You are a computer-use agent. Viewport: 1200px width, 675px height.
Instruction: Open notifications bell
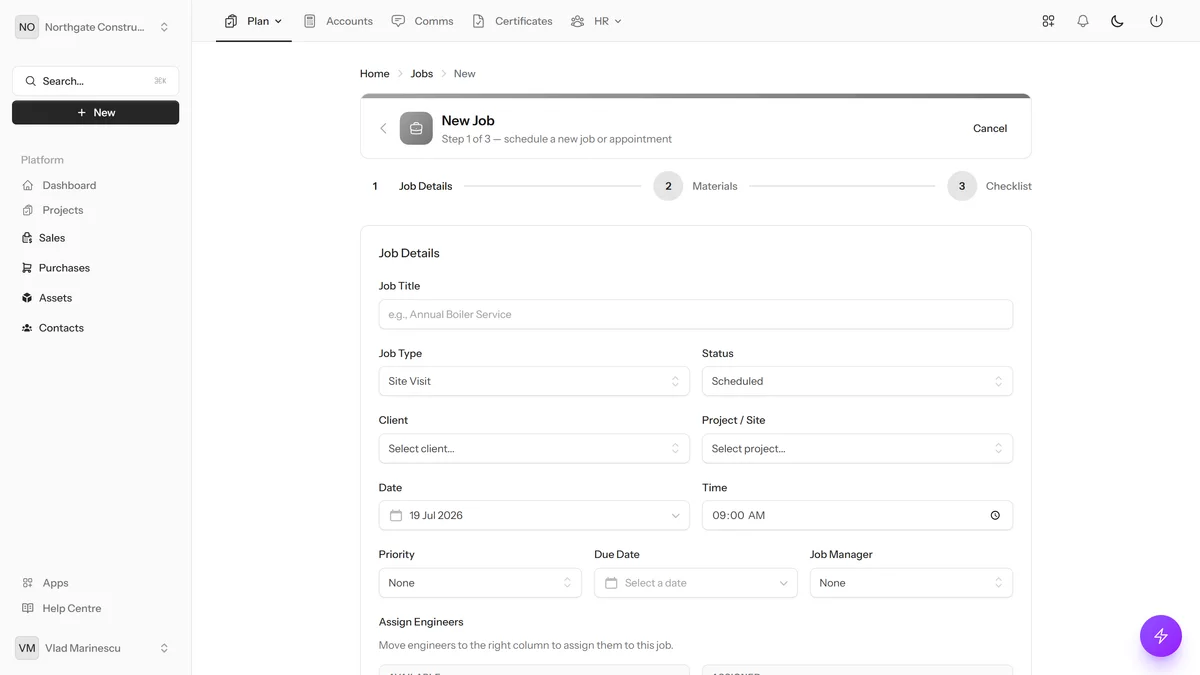pyautogui.click(x=1083, y=21)
